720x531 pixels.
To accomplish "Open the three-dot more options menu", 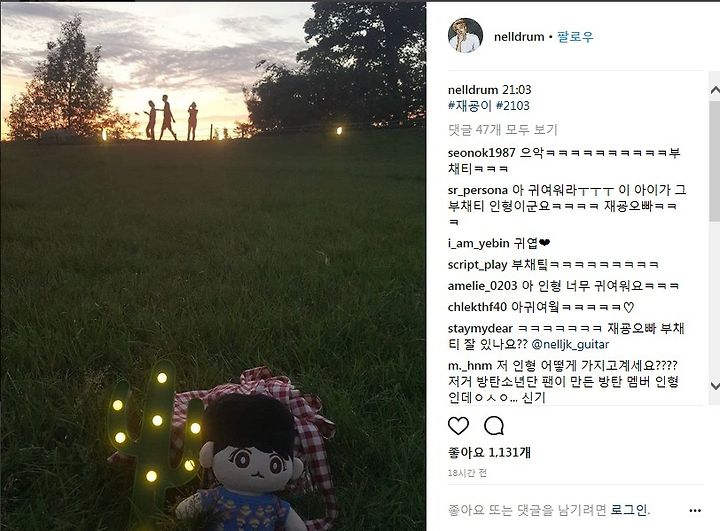I will 695,510.
